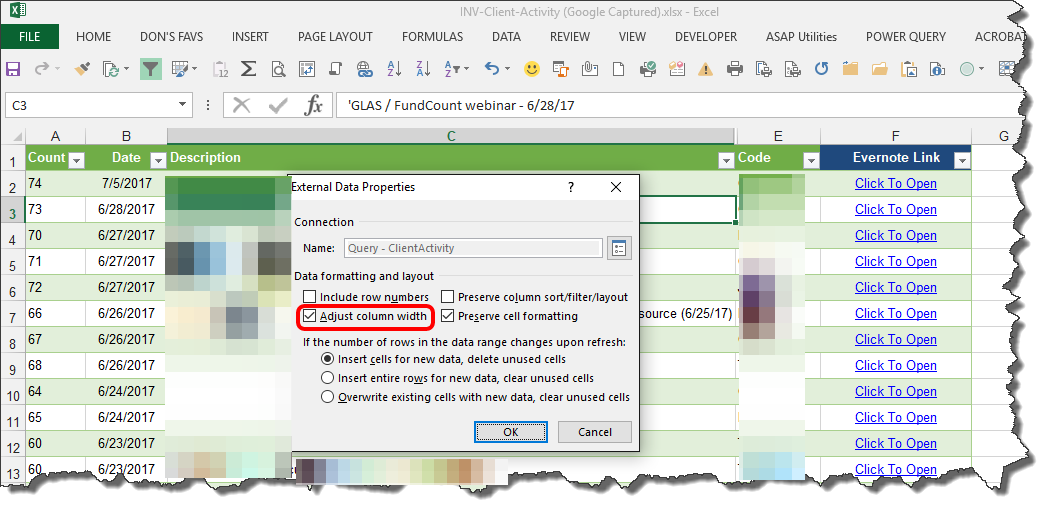Click the Save icon in Quick Access Toolbar
The image size is (1050, 513).
13,68
